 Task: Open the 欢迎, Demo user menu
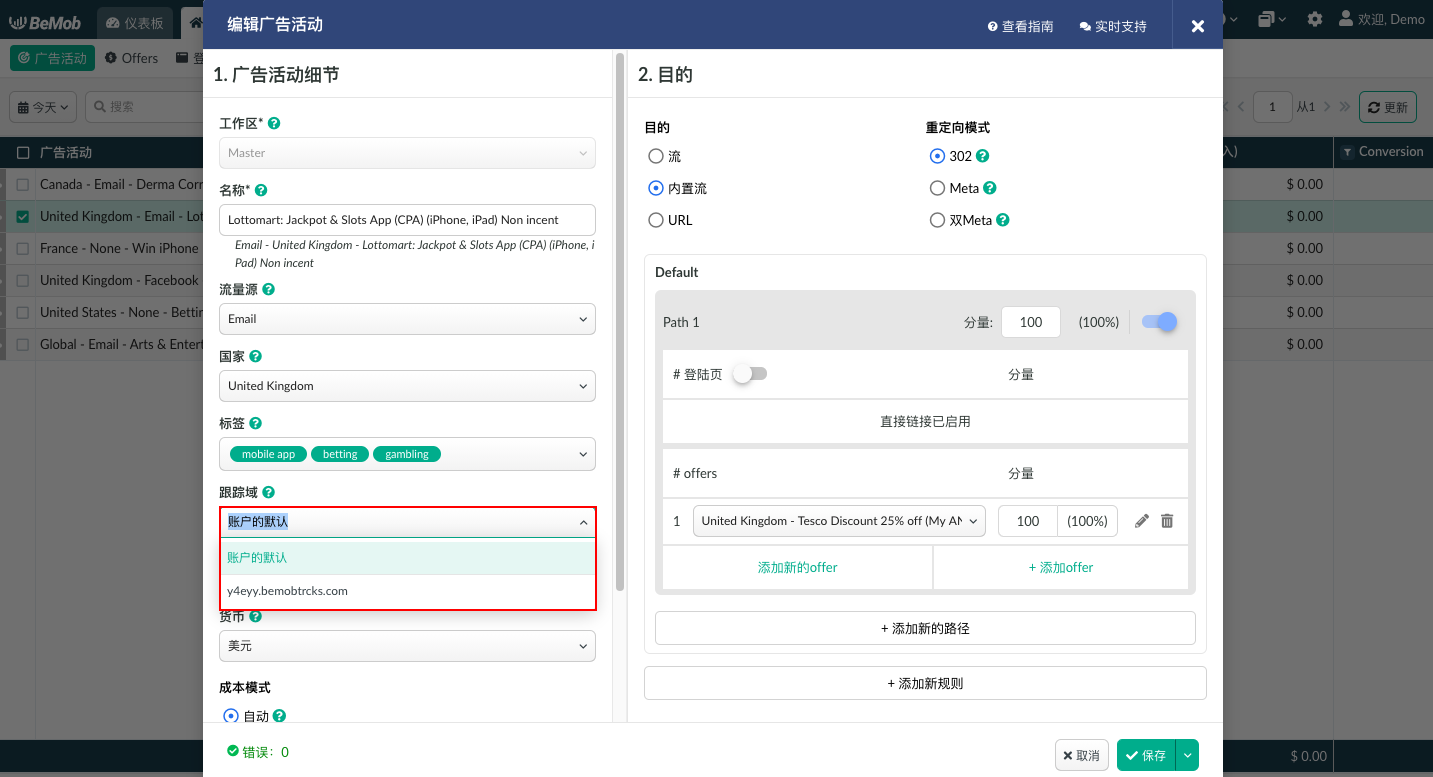(1381, 19)
